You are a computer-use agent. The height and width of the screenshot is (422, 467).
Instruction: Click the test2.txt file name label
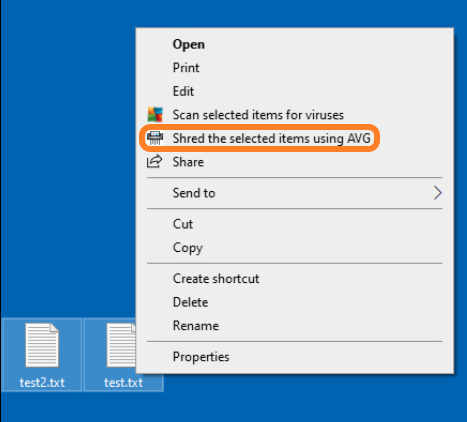coord(42,382)
